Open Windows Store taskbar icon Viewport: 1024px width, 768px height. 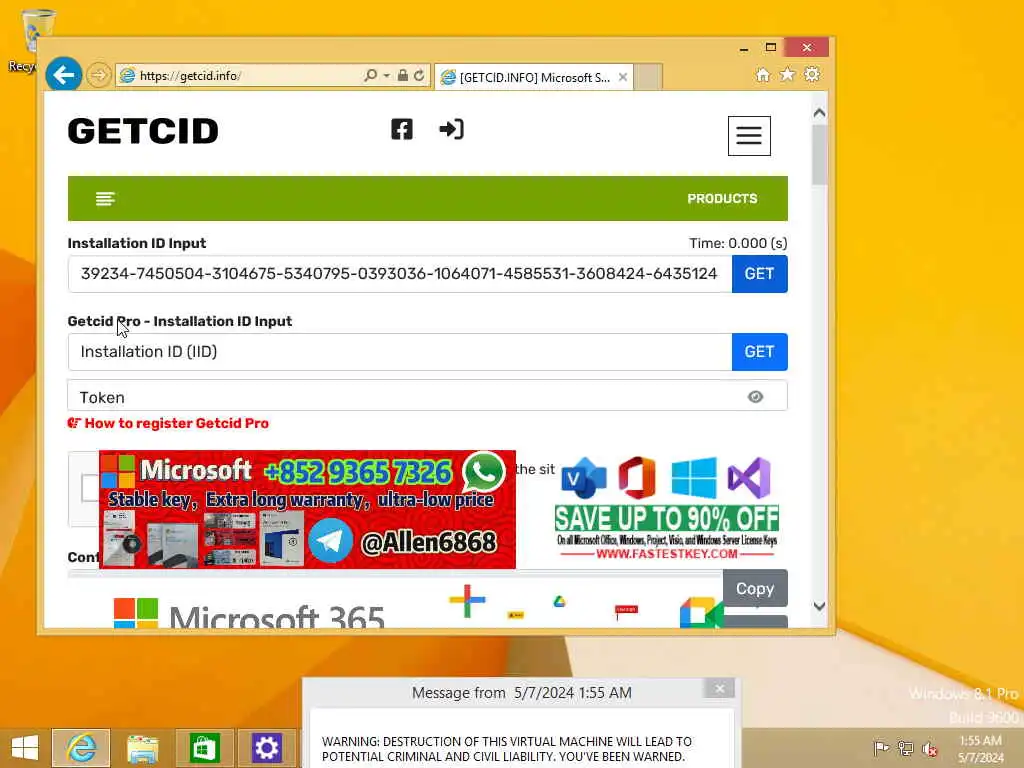(204, 748)
